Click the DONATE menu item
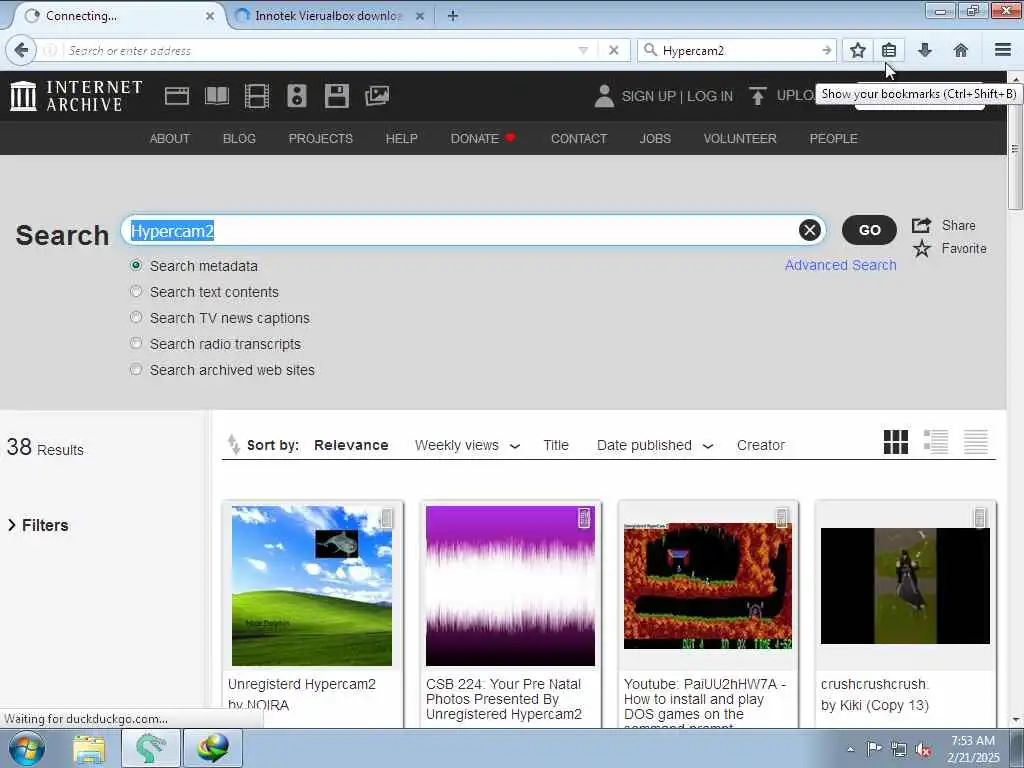The image size is (1024, 768). pyautogui.click(x=483, y=138)
